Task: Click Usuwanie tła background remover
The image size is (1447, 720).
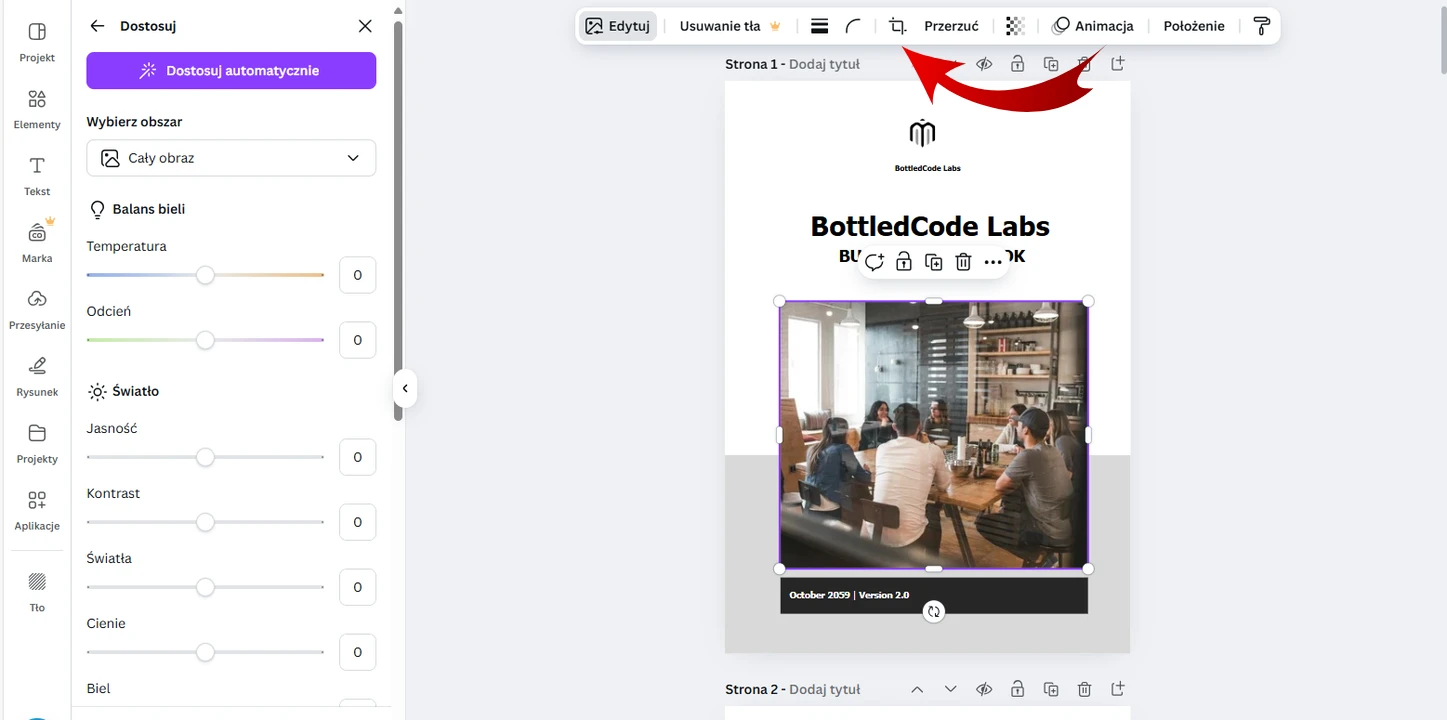Action: coord(730,26)
